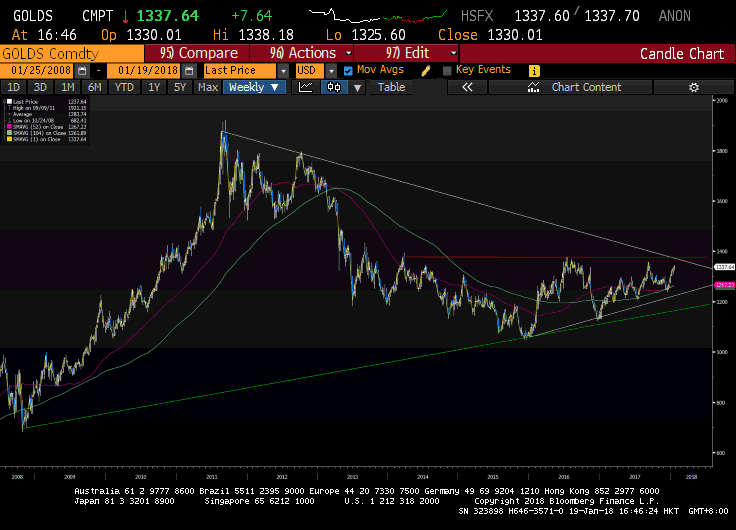Open the 97) Edit menu
The image size is (736, 530).
click(406, 53)
